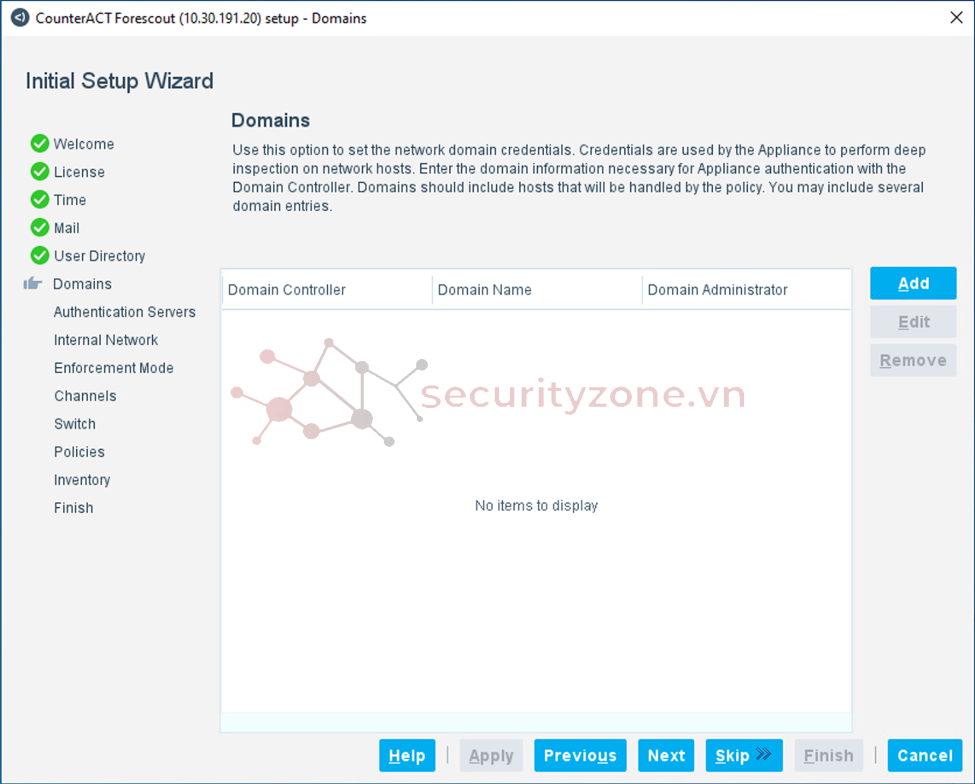Click the disabled Edit button
The height and width of the screenshot is (784, 975).
(913, 322)
